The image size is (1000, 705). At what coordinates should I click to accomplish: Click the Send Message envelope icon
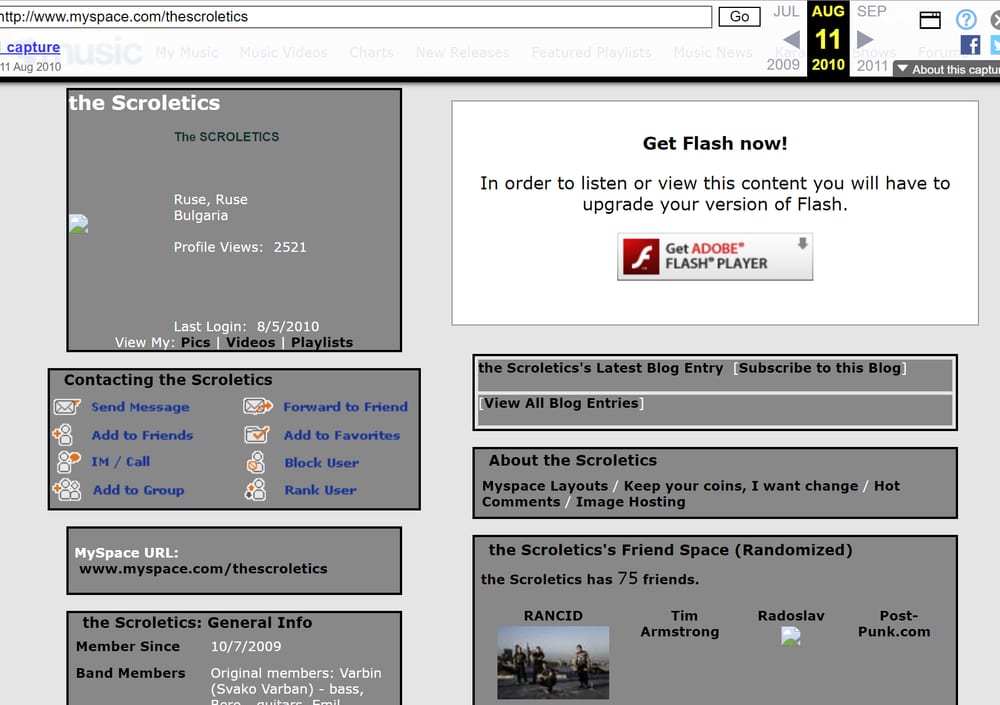[x=66, y=406]
